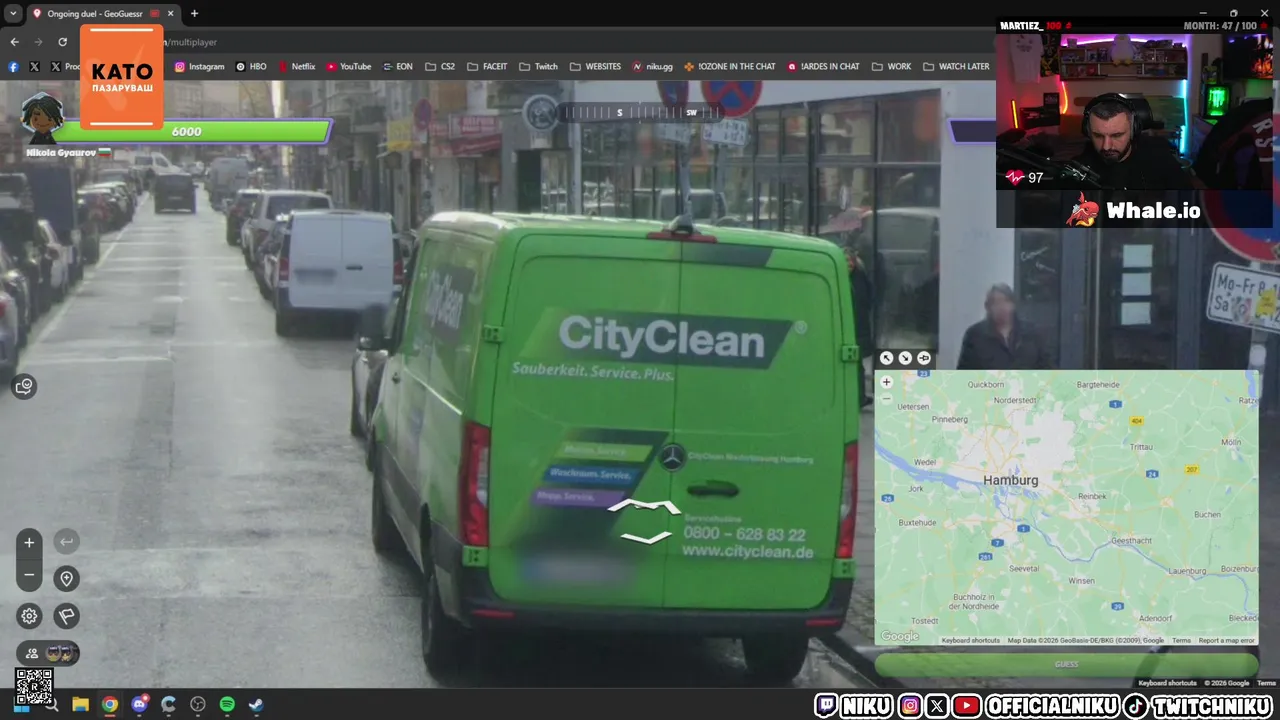Return to start pin location
Screen dimensions: 1280x720
[x=66, y=579]
